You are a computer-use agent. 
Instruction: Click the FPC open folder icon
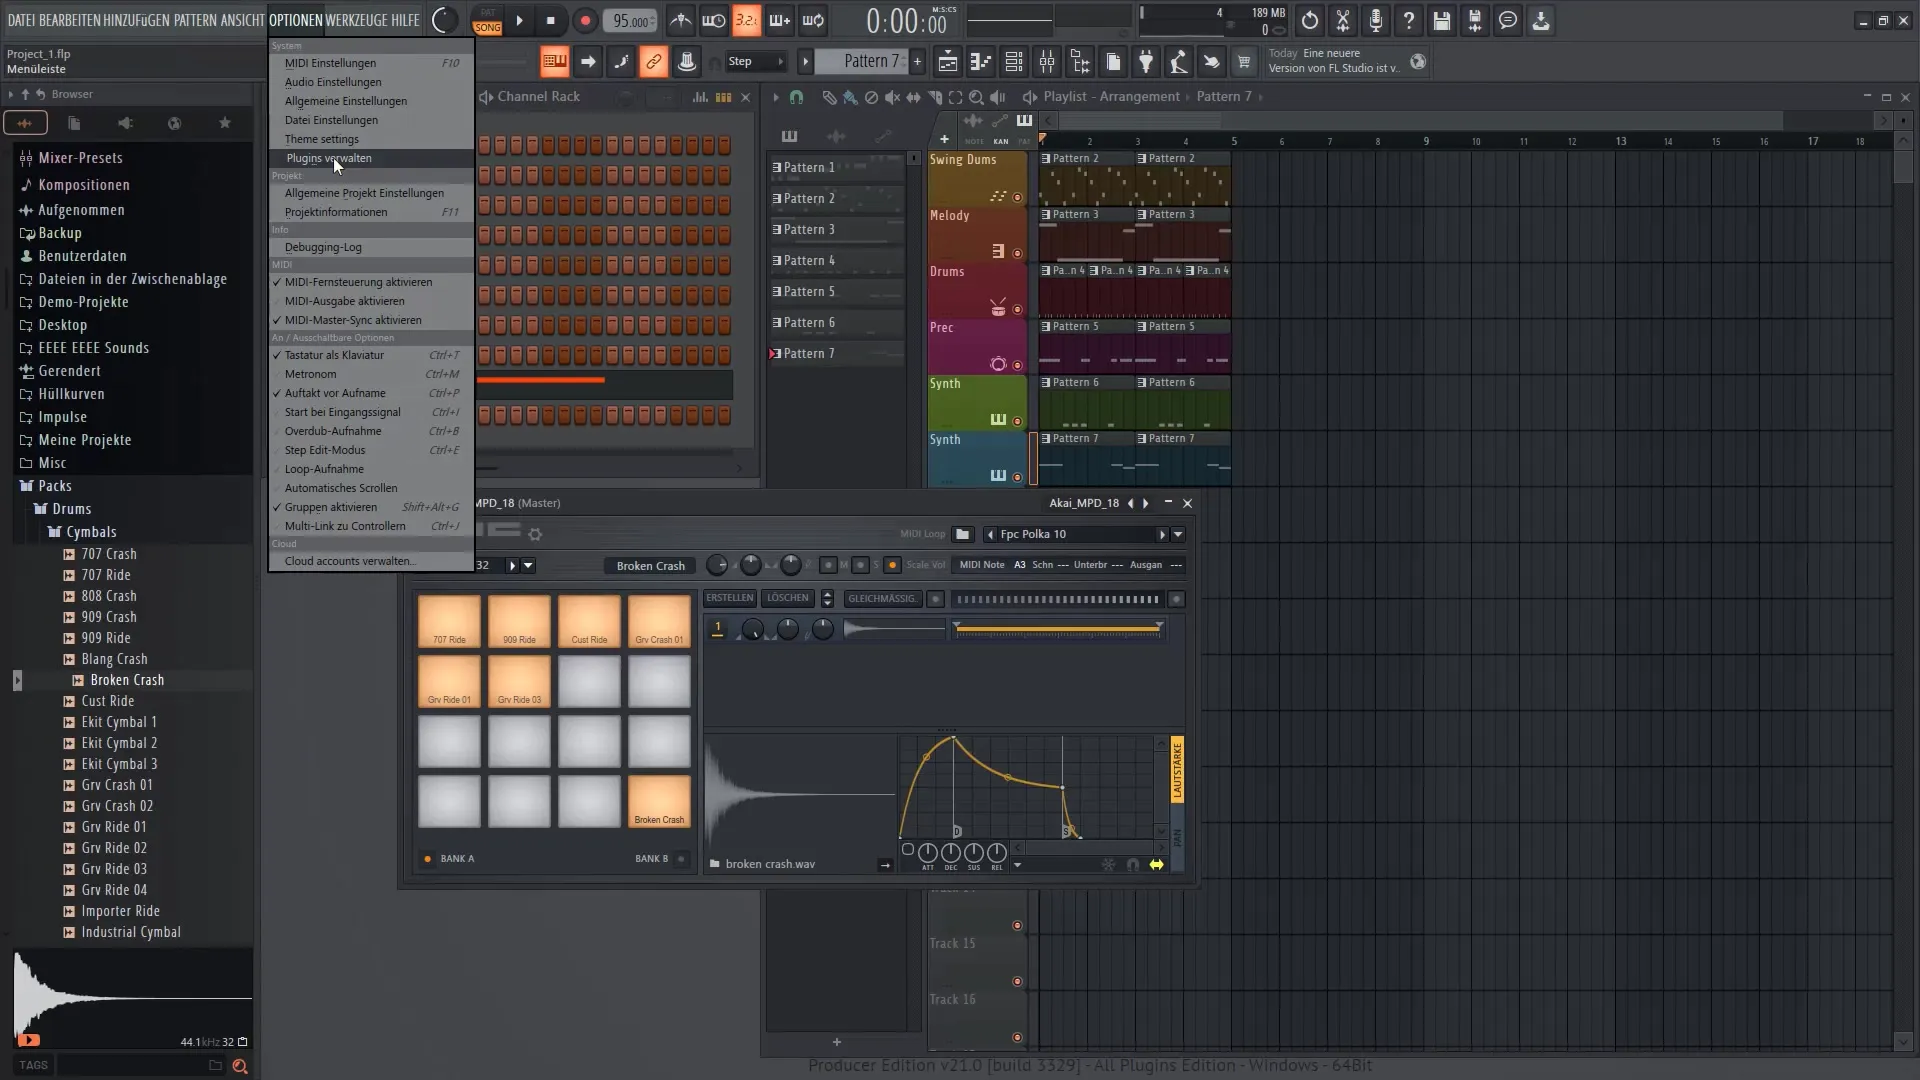(x=963, y=534)
